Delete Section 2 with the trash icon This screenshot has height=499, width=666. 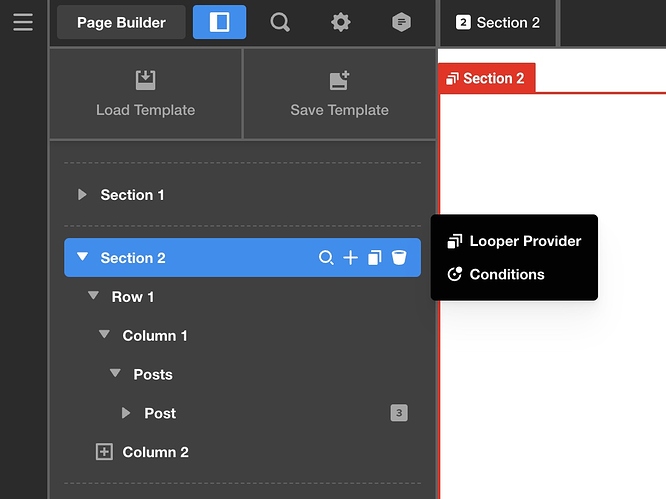coord(399,258)
